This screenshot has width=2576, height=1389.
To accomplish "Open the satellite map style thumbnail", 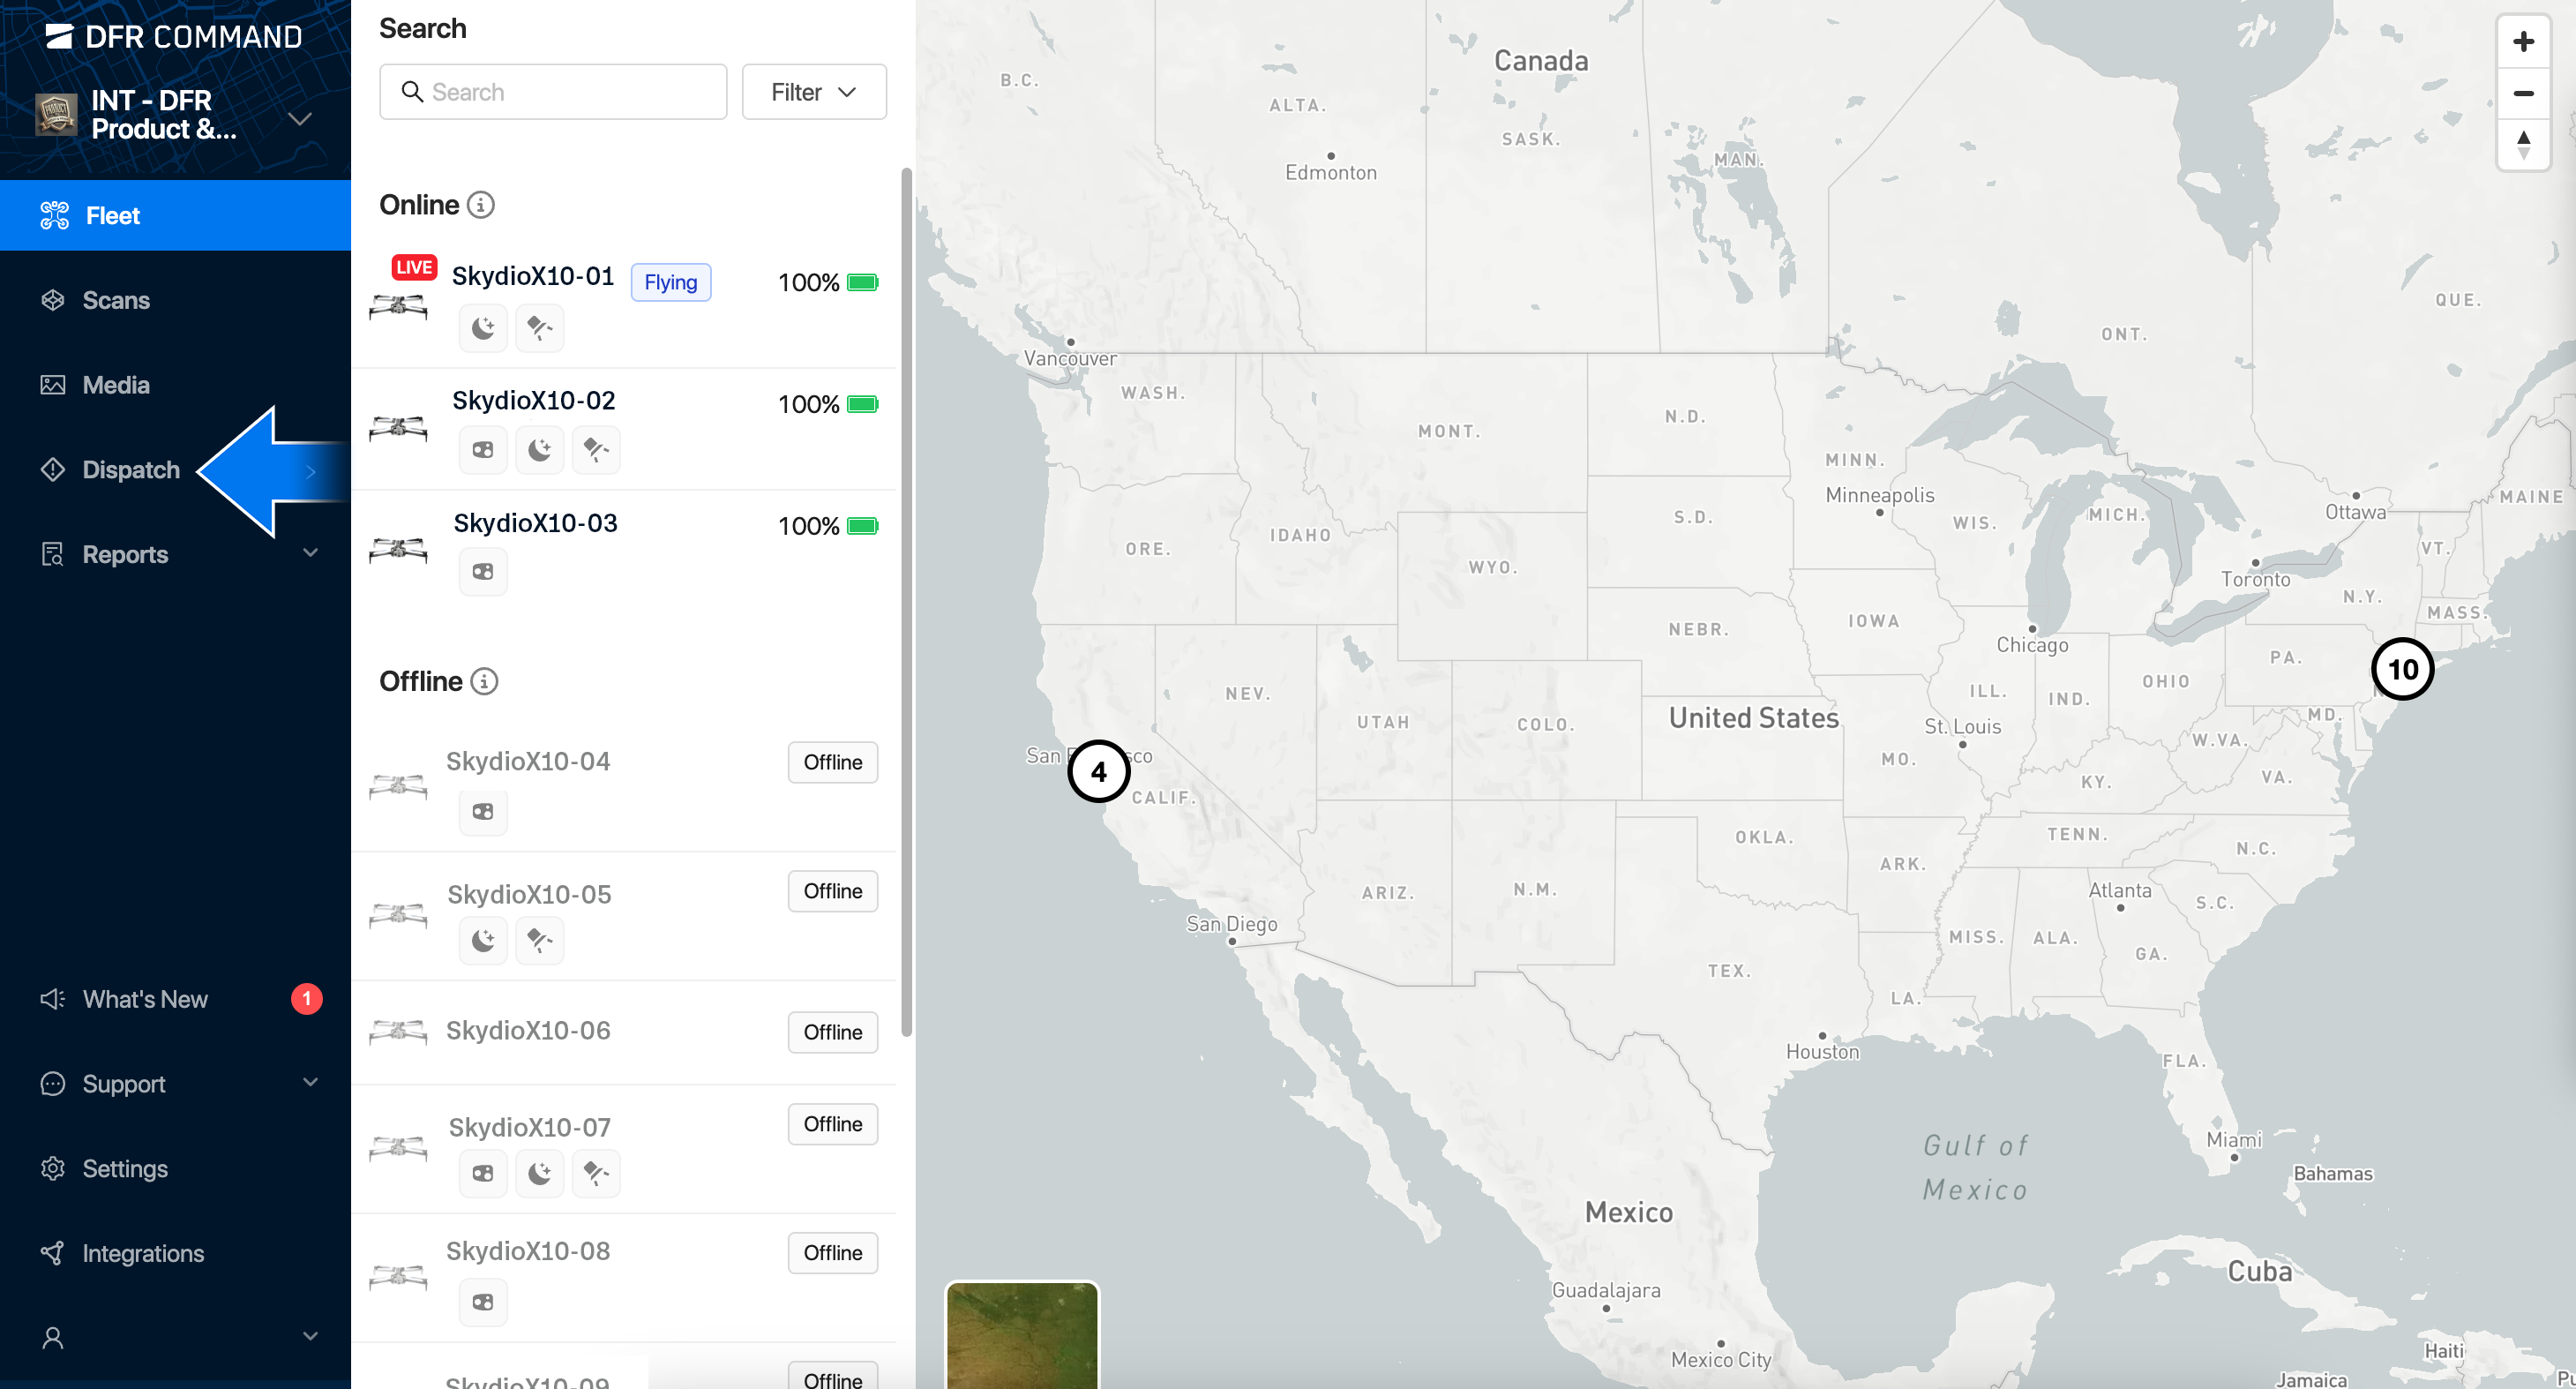I will [x=1022, y=1335].
